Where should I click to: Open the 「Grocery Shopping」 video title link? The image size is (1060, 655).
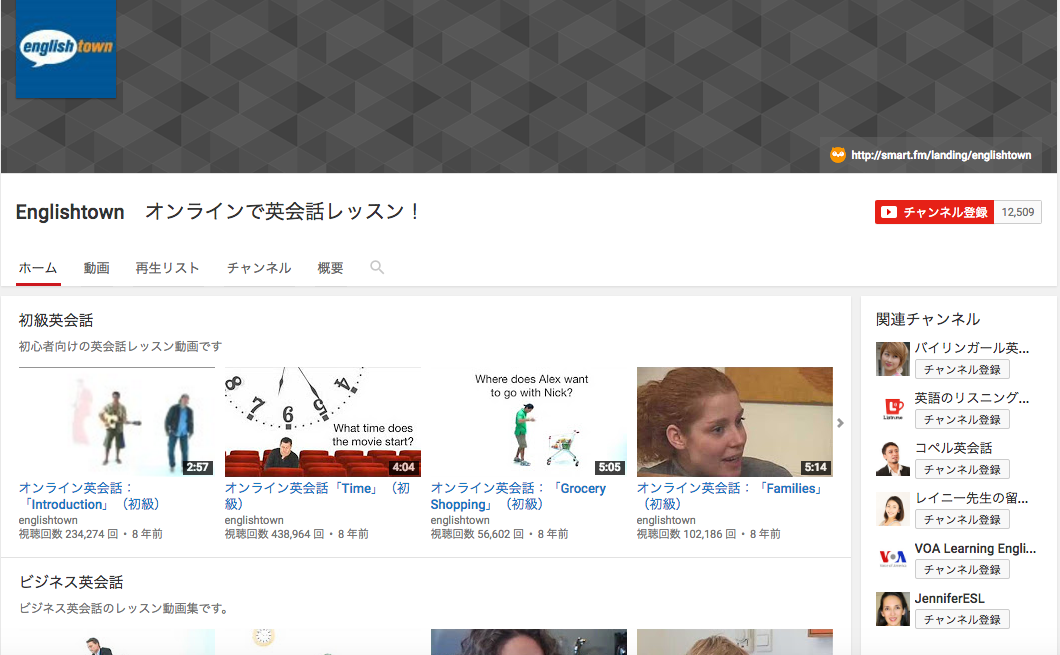(x=519, y=496)
